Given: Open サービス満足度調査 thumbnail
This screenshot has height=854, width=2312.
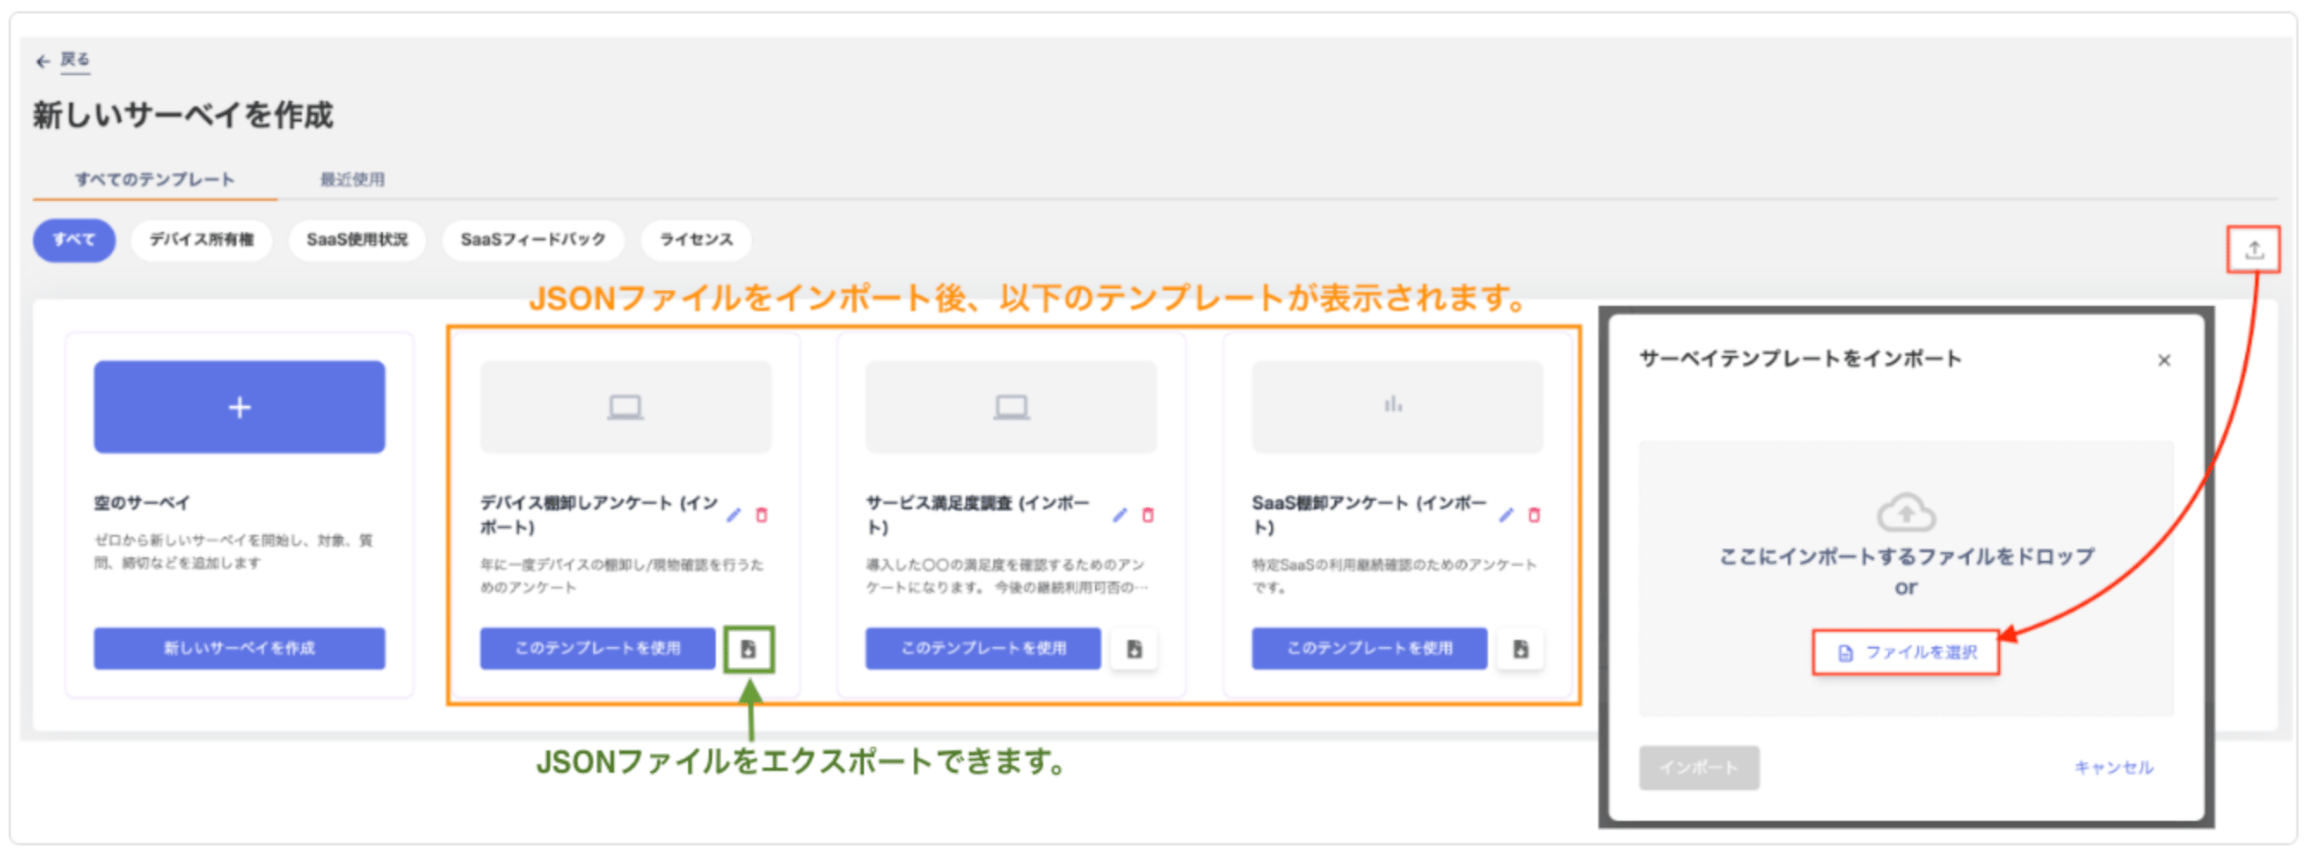Looking at the screenshot, I should (x=1011, y=407).
